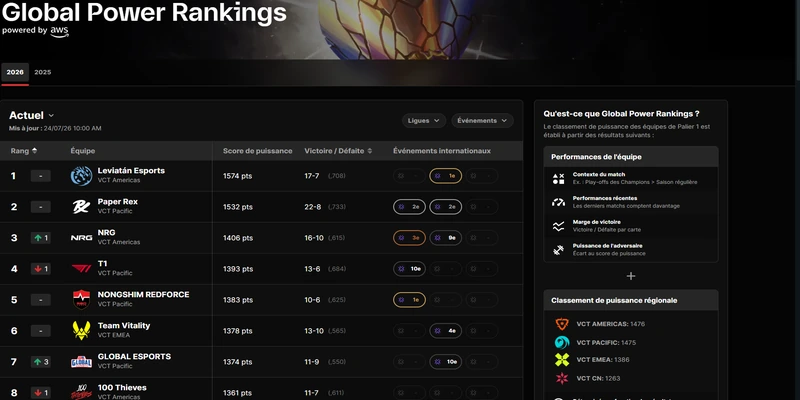This screenshot has width=800, height=400.
Task: Open Leviatán Esports team name link
Action: [131, 170]
